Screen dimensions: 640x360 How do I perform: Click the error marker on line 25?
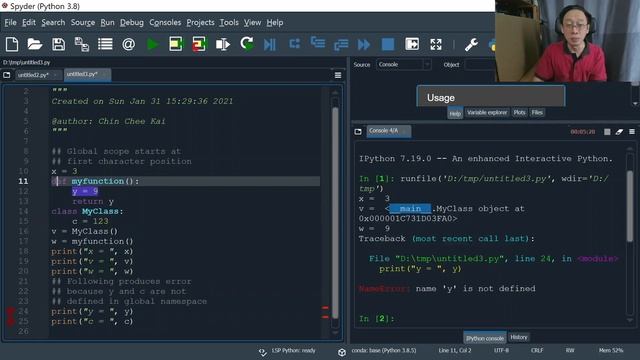(x=10, y=322)
